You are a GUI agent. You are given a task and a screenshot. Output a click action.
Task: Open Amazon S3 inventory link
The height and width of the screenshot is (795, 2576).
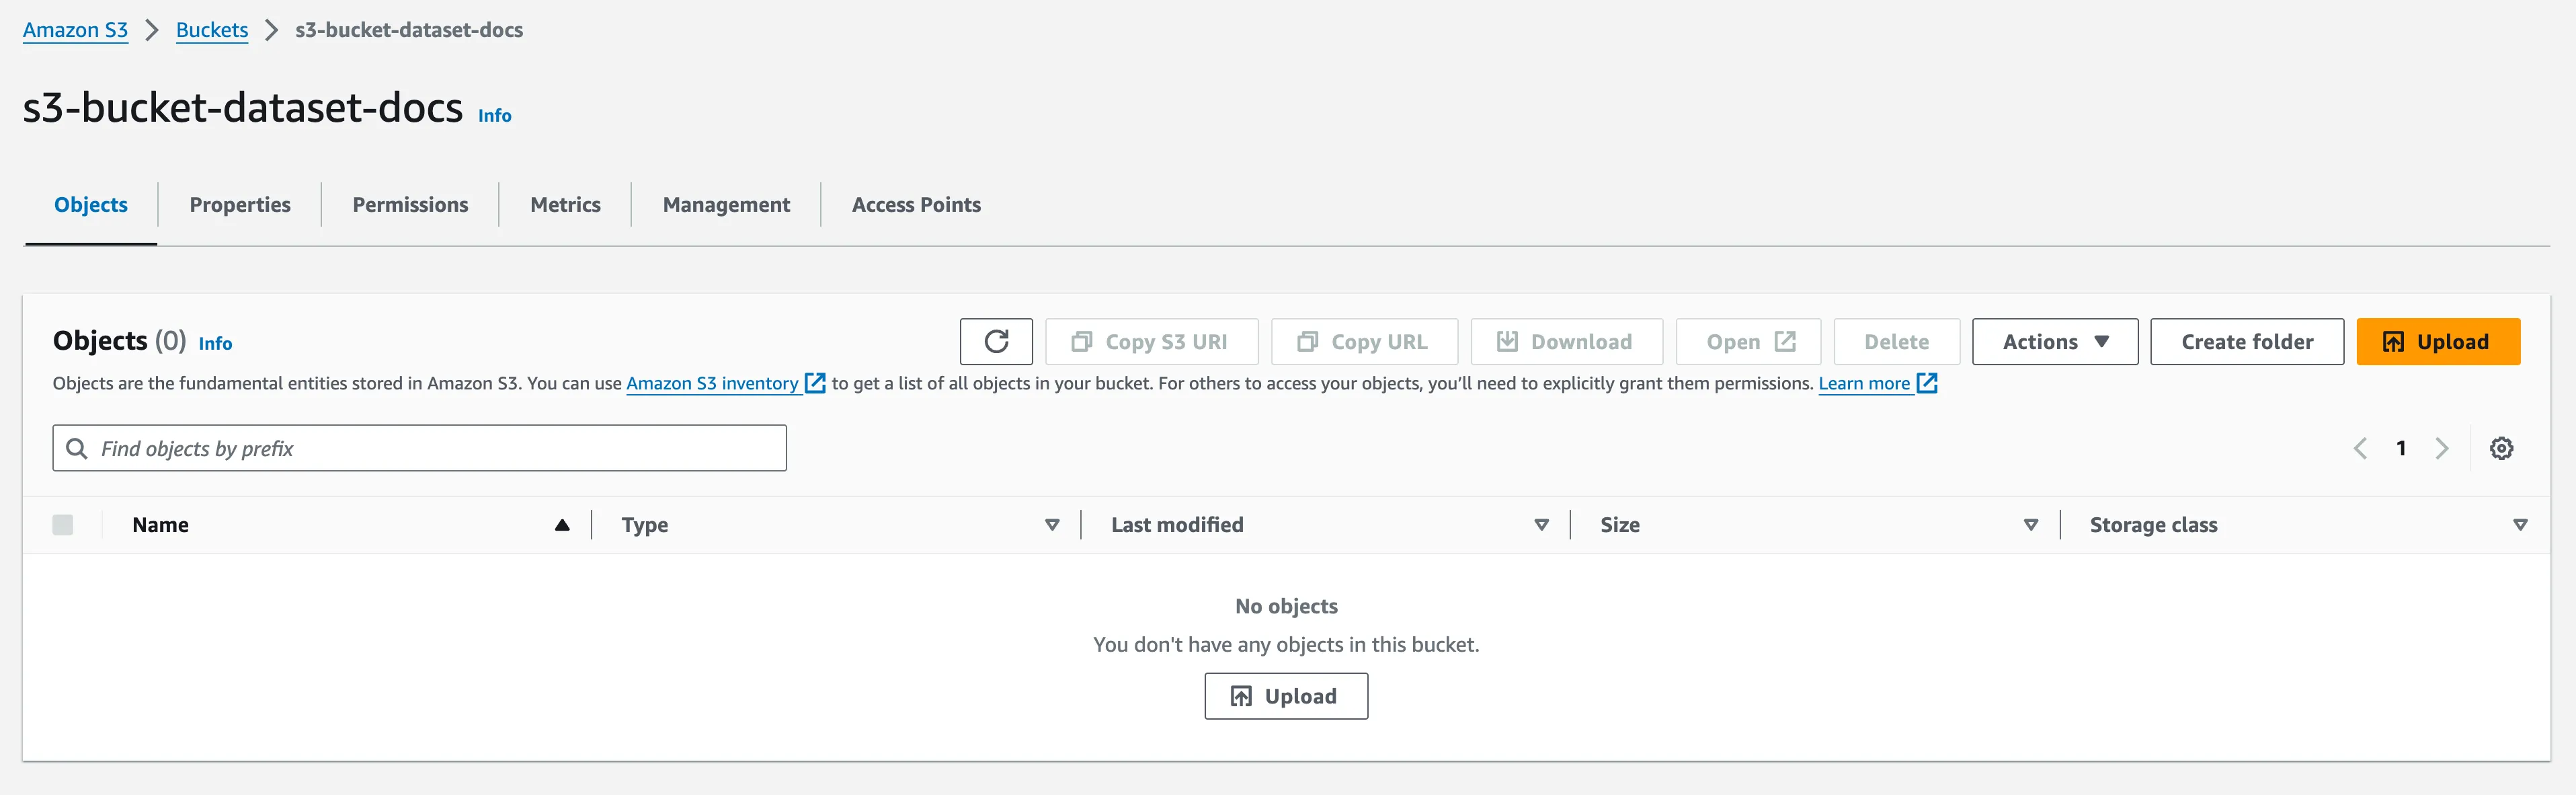[713, 383]
